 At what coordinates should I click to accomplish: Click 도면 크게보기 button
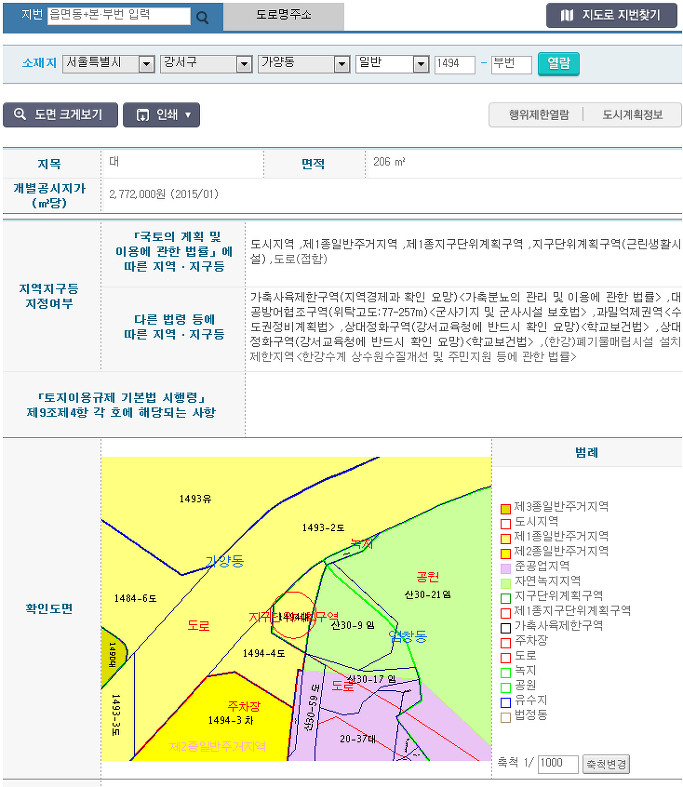tap(60, 115)
